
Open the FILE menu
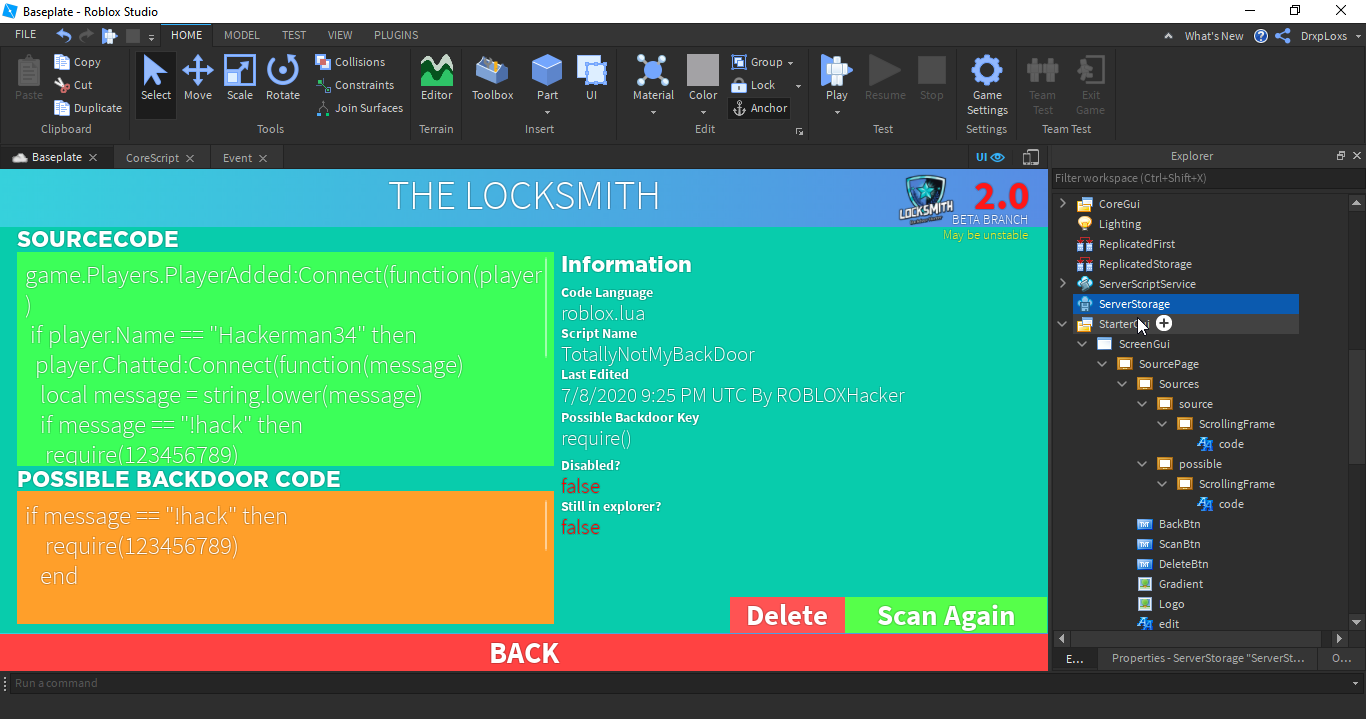coord(26,35)
